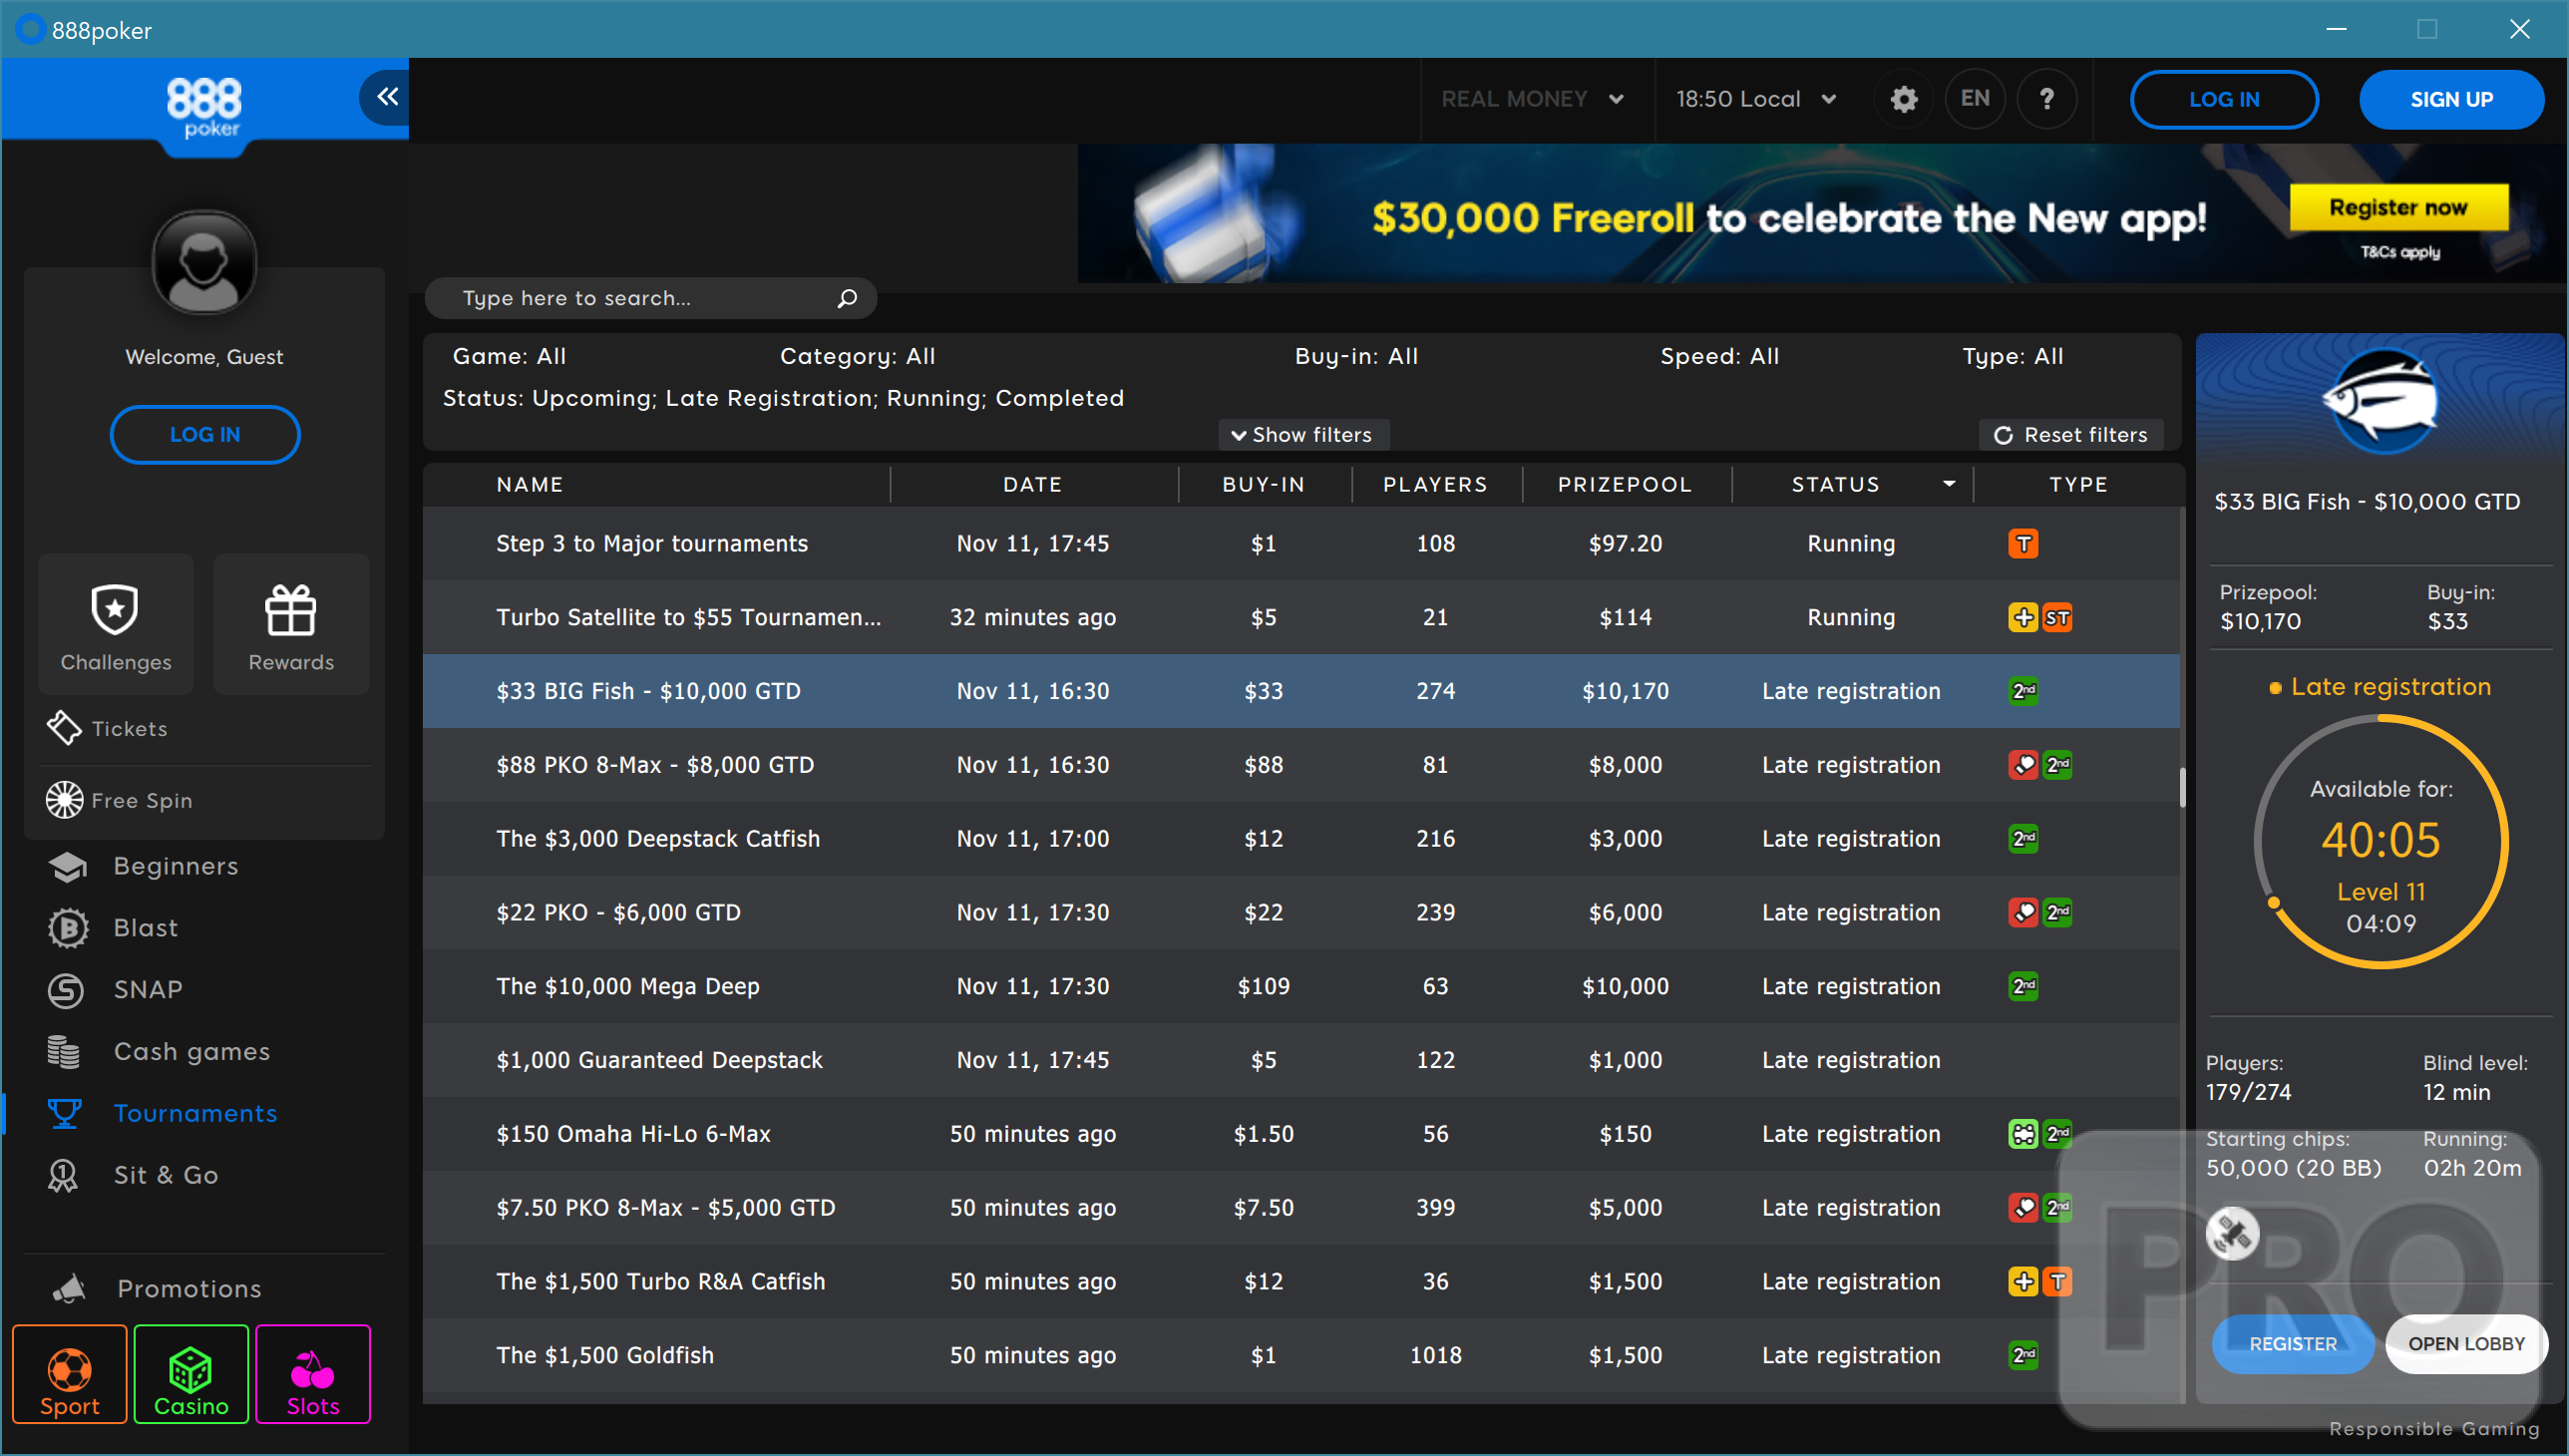Click the ST satellite icon on Turbo Satellite row
Image resolution: width=2569 pixels, height=1456 pixels.
coord(2057,618)
